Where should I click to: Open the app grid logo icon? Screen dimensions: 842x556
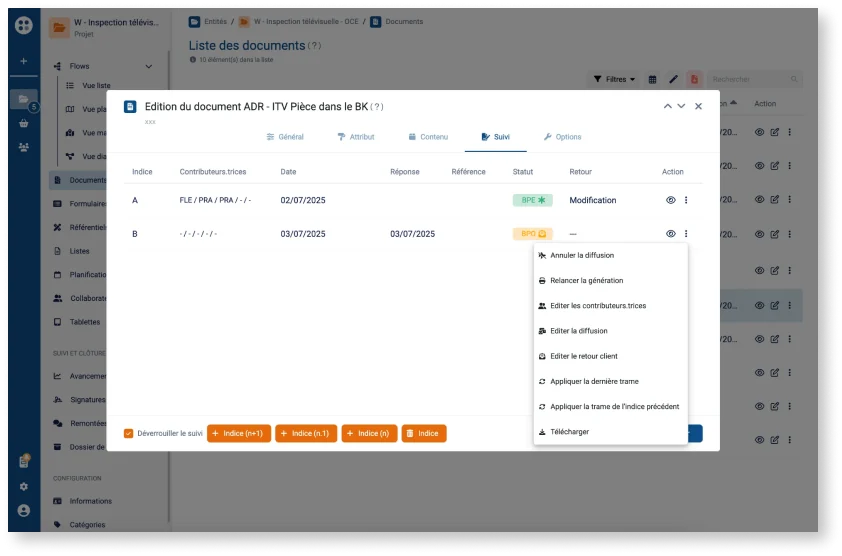click(24, 25)
